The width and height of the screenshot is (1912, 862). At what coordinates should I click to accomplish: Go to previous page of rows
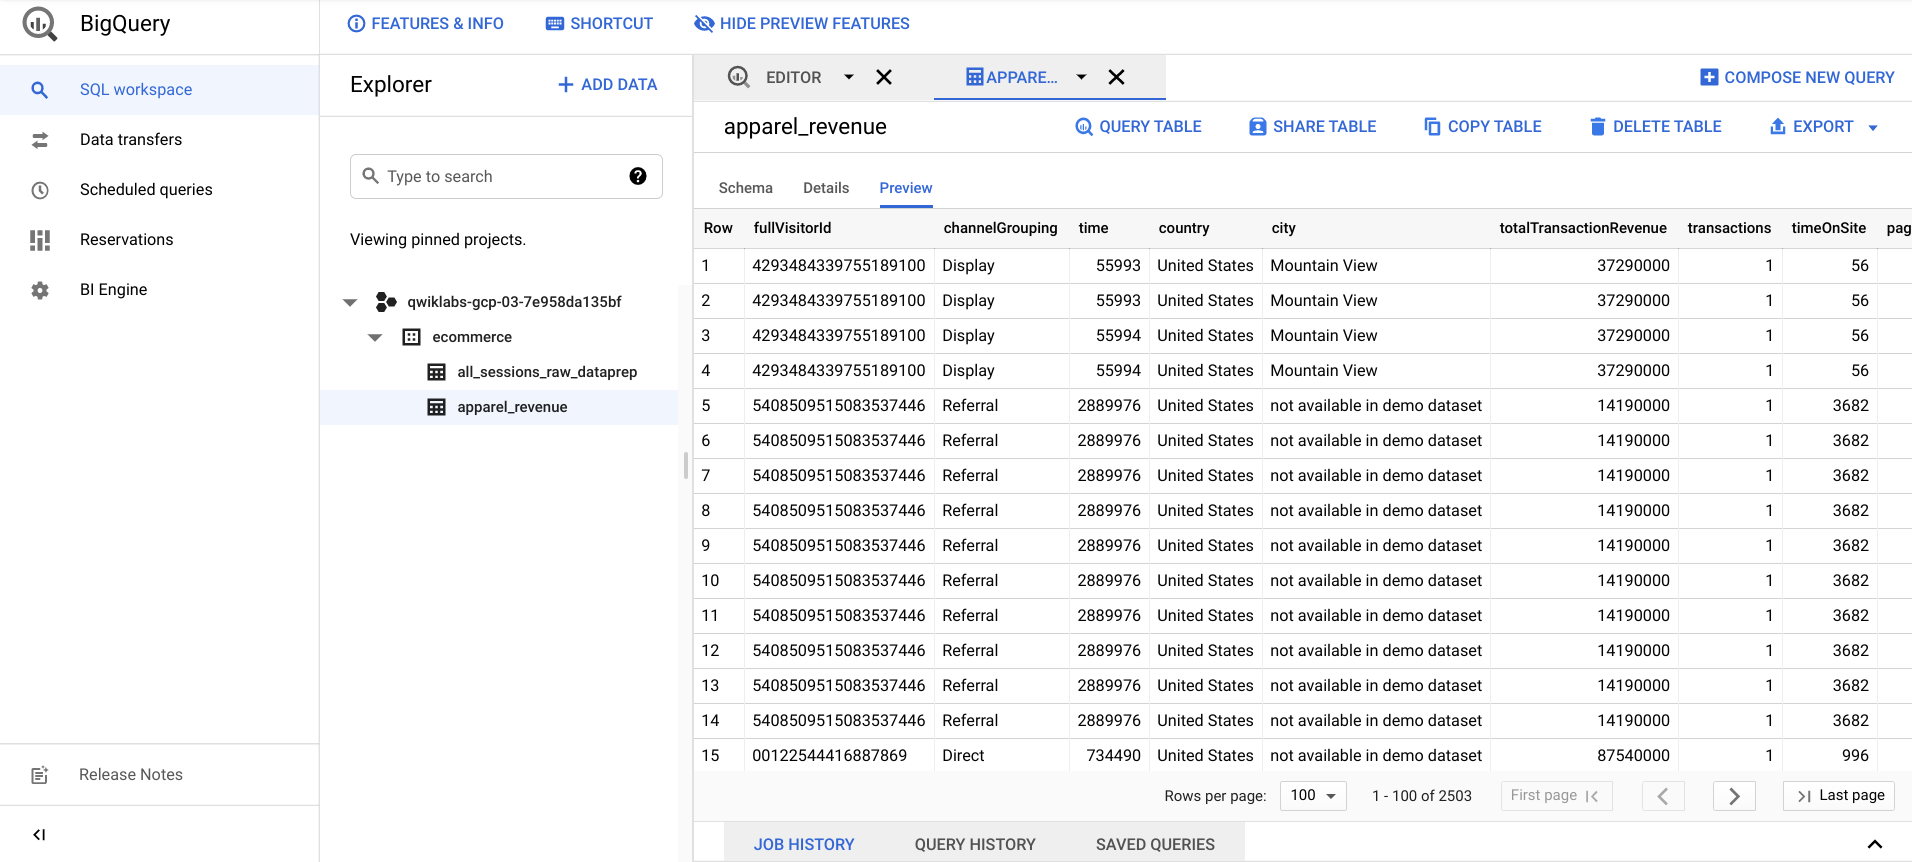[1663, 796]
